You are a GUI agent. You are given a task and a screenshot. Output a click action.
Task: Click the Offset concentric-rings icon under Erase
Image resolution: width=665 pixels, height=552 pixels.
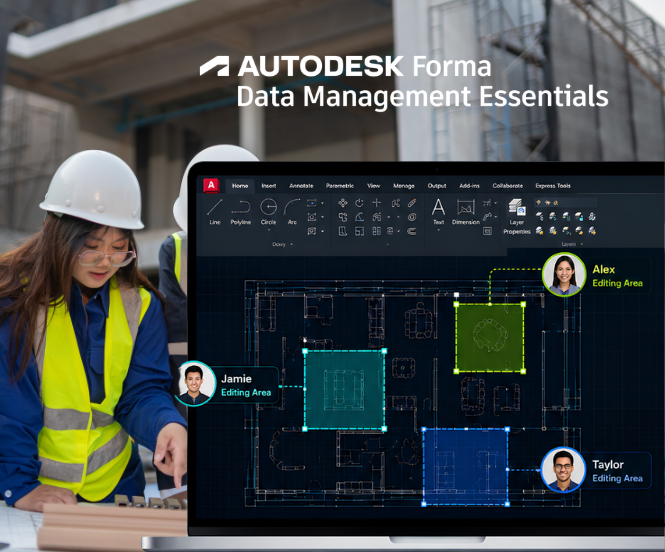coord(412,217)
